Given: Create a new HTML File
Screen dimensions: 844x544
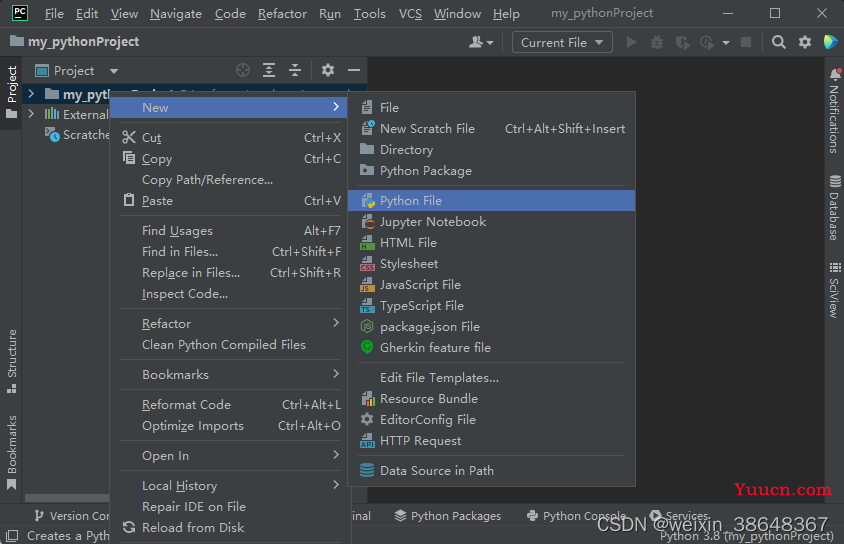Looking at the screenshot, I should pos(491,243).
